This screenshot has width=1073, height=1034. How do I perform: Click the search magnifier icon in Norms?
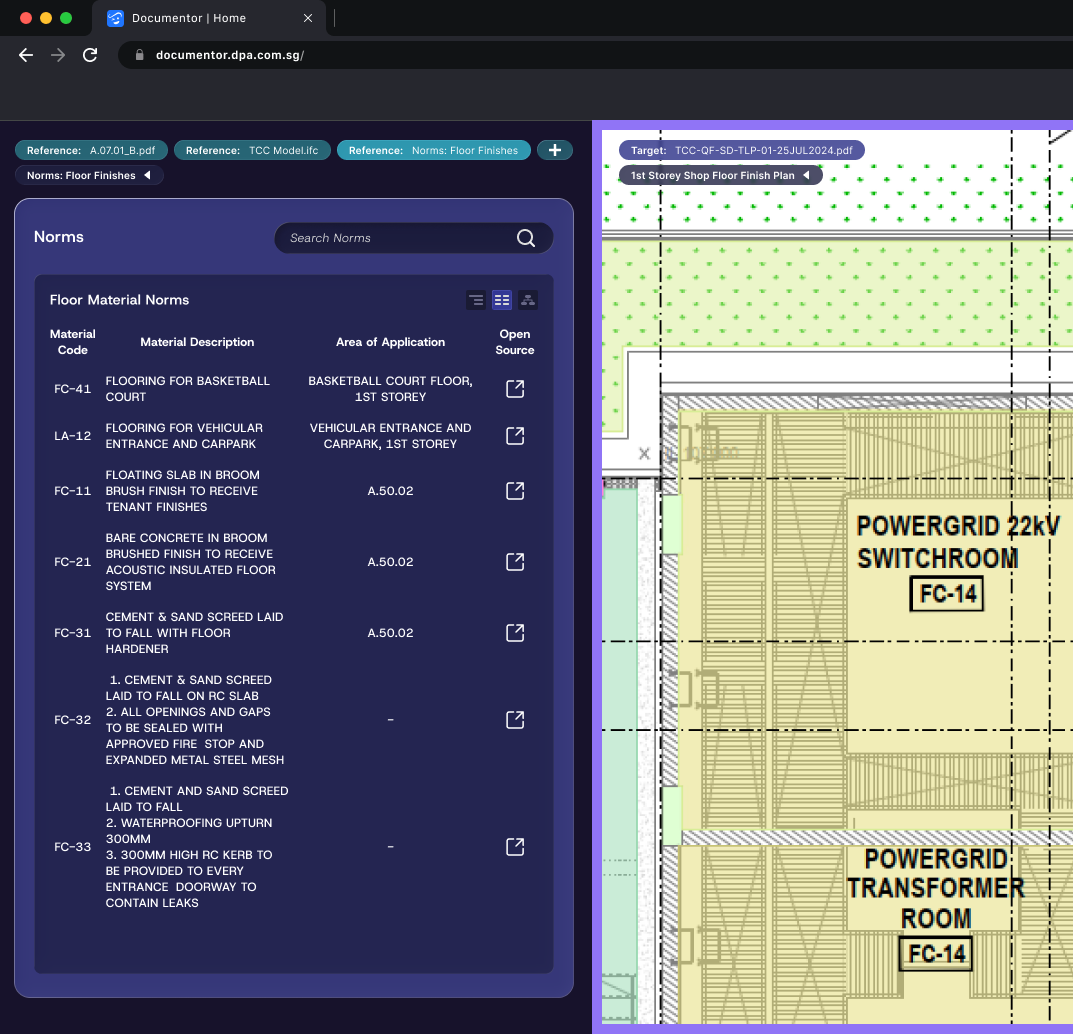click(526, 238)
